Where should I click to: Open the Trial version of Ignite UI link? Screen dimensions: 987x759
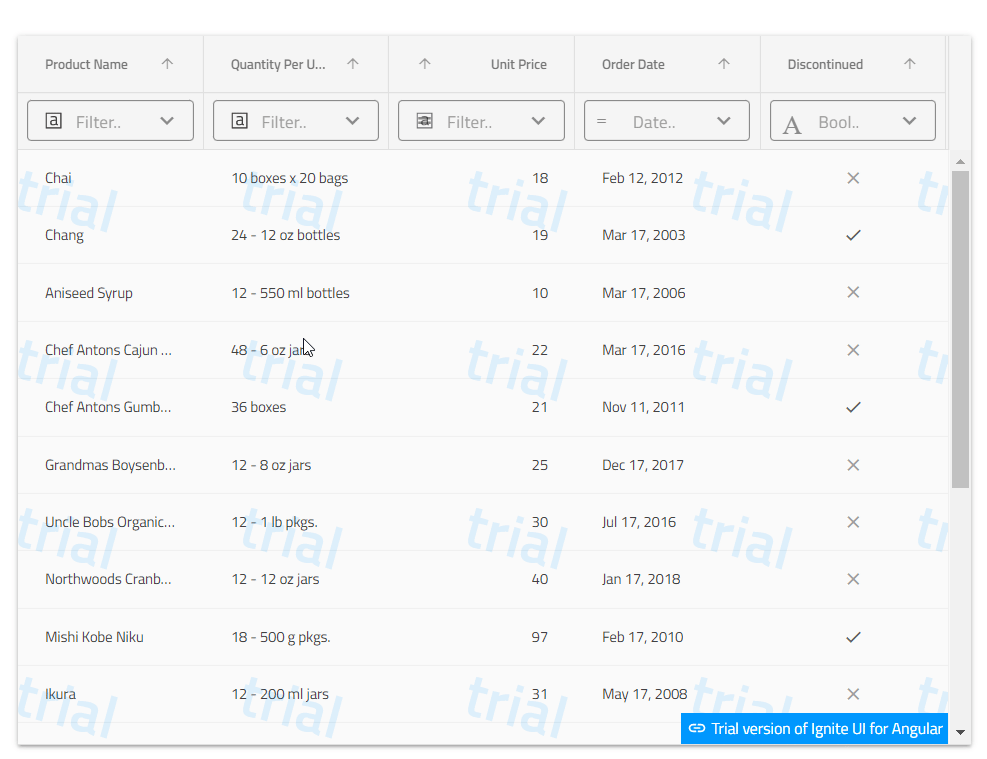(814, 728)
